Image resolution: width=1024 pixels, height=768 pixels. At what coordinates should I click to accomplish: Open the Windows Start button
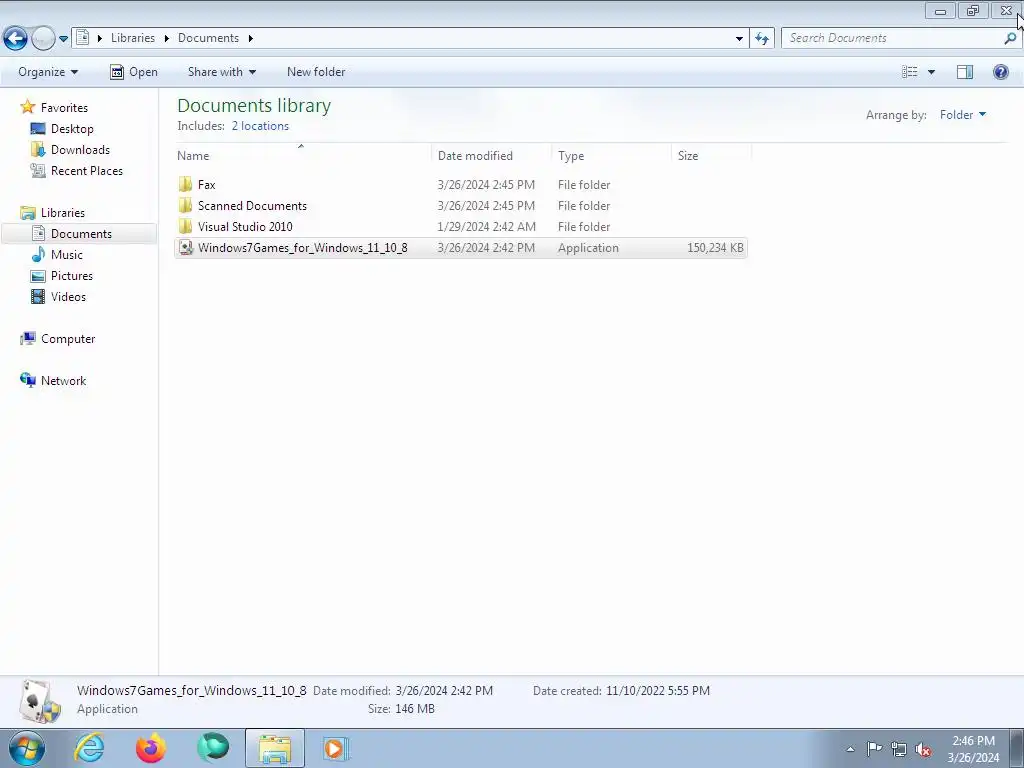(27, 748)
